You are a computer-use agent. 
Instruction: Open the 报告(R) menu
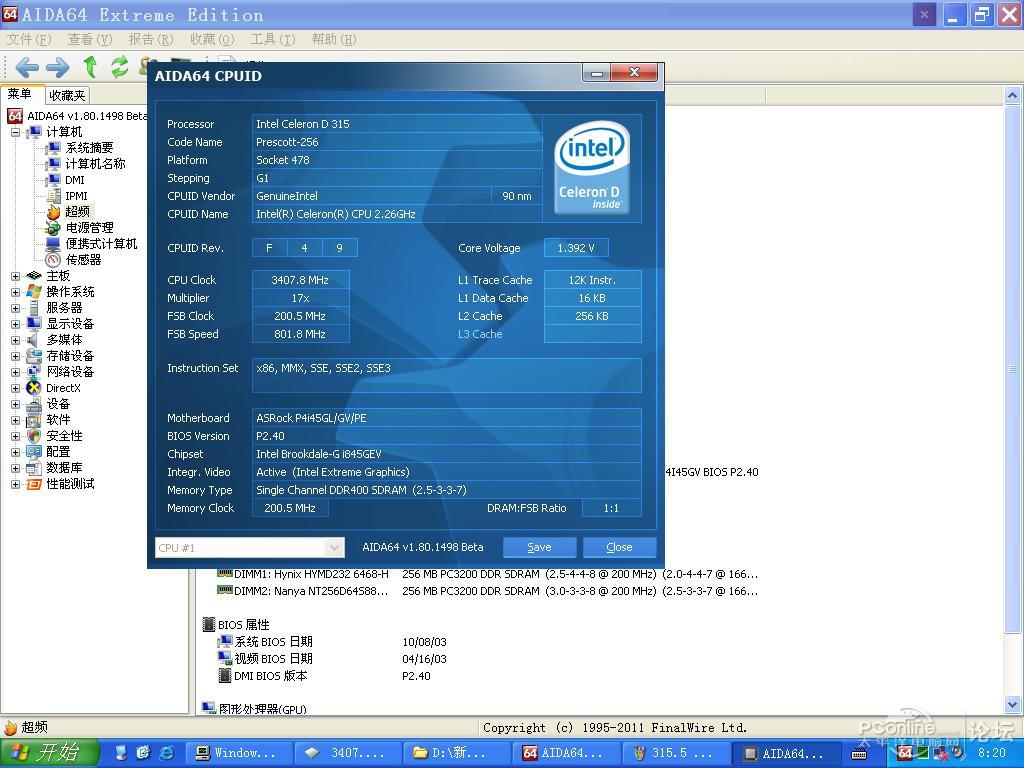coord(151,40)
